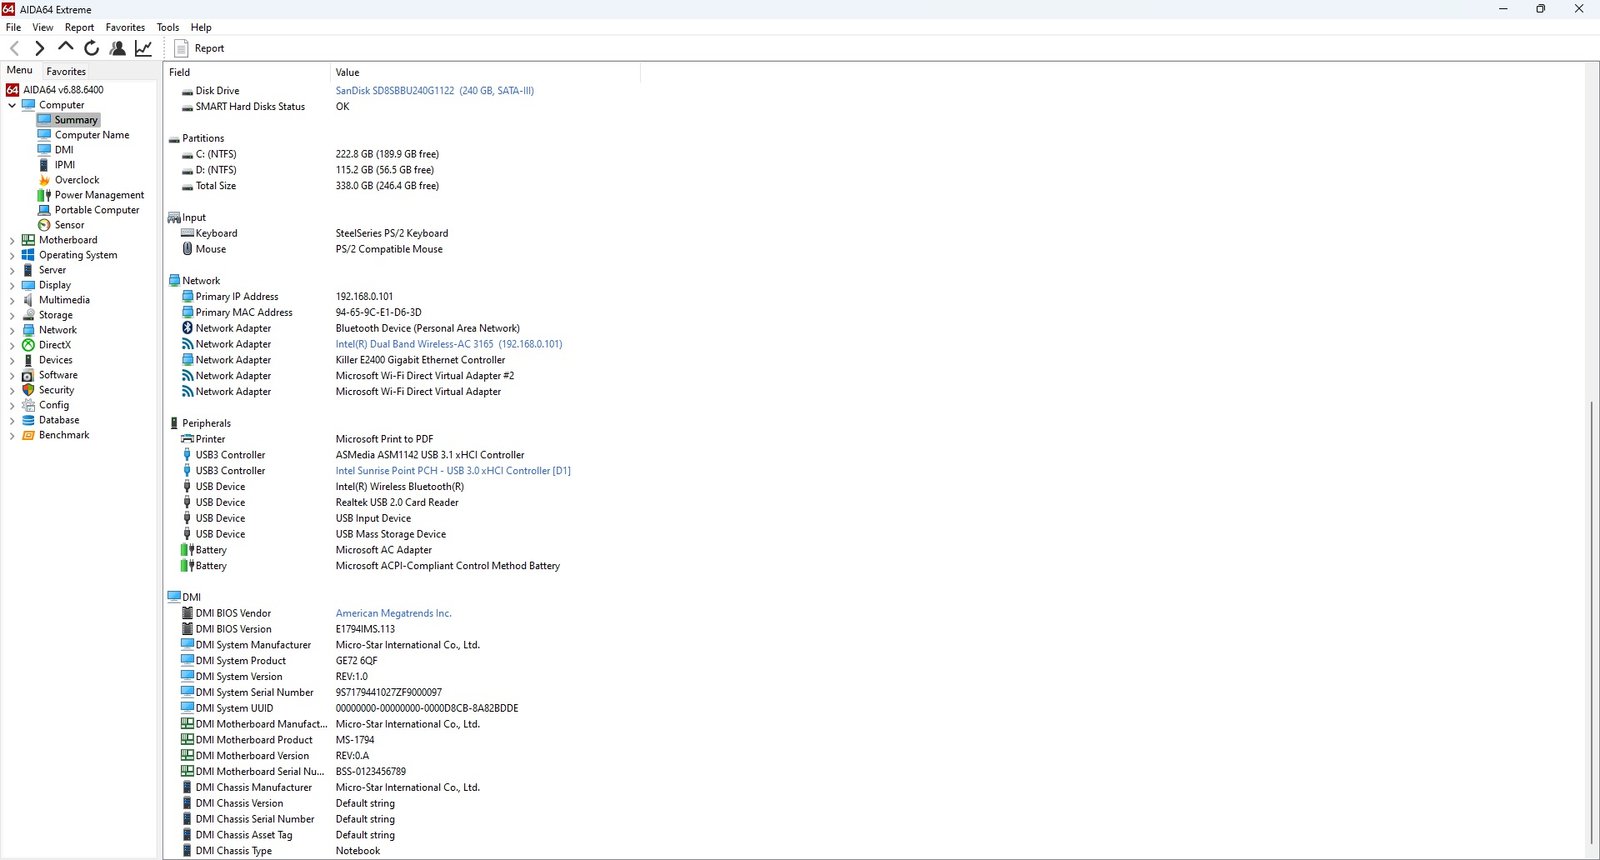Go forward using the toolbar right arrow
The width and height of the screenshot is (1600, 860).
(39, 48)
